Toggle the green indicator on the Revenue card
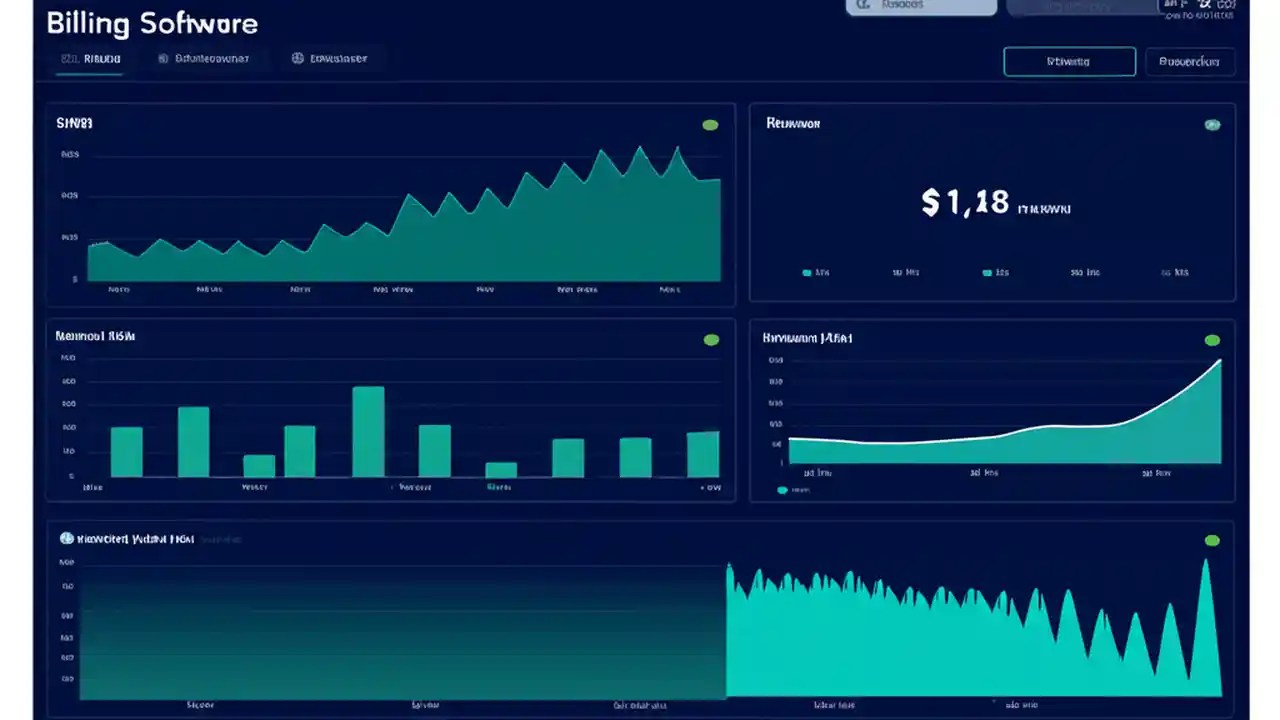The image size is (1280, 720). pos(1212,124)
